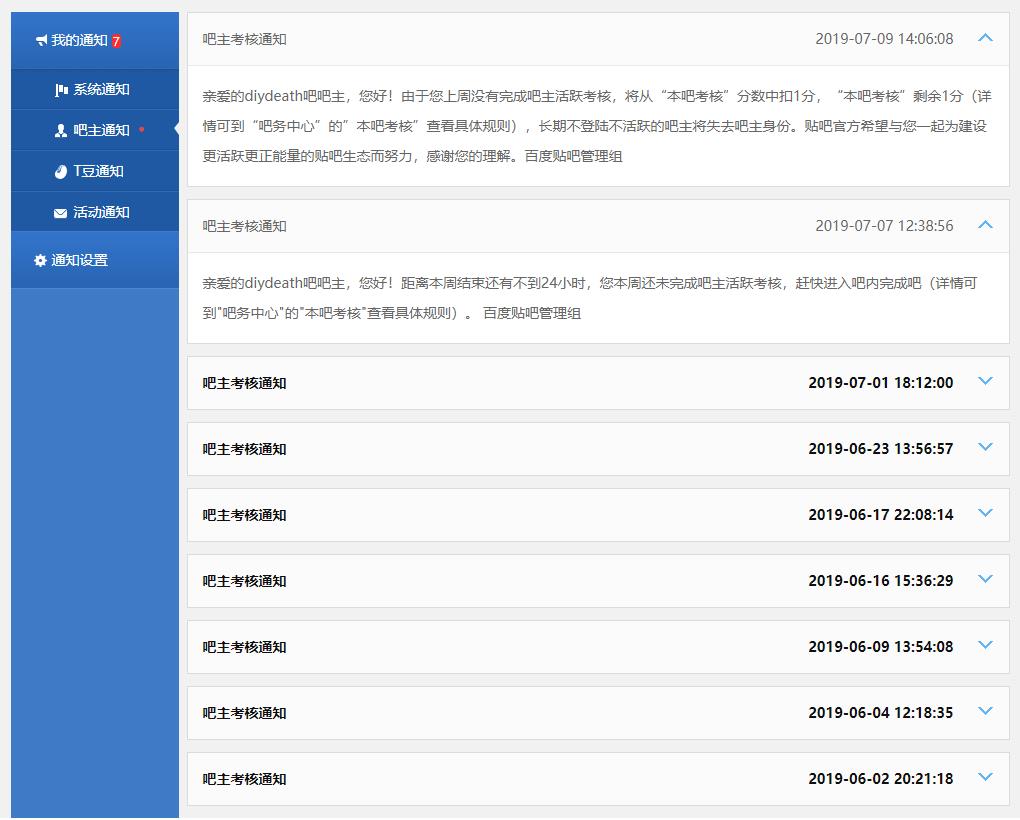Click the timestamp 2019-06-17 22:08:14
Screen dimensions: 1020x820
click(x=881, y=514)
